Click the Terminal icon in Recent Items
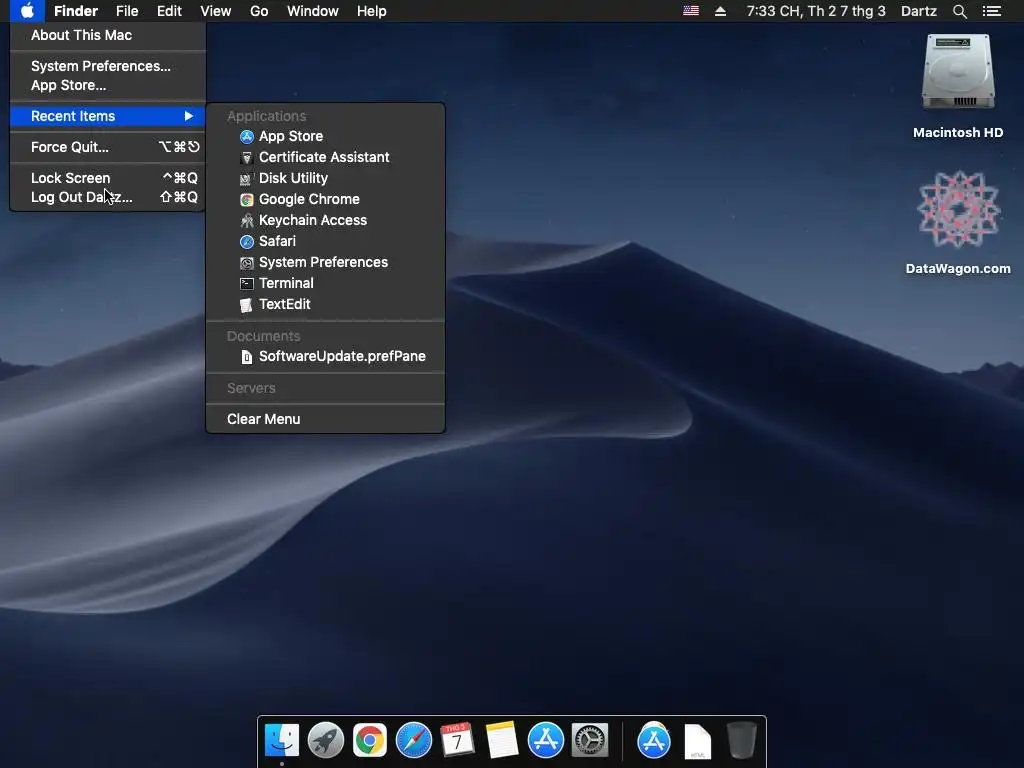This screenshot has width=1024, height=768. pos(246,283)
